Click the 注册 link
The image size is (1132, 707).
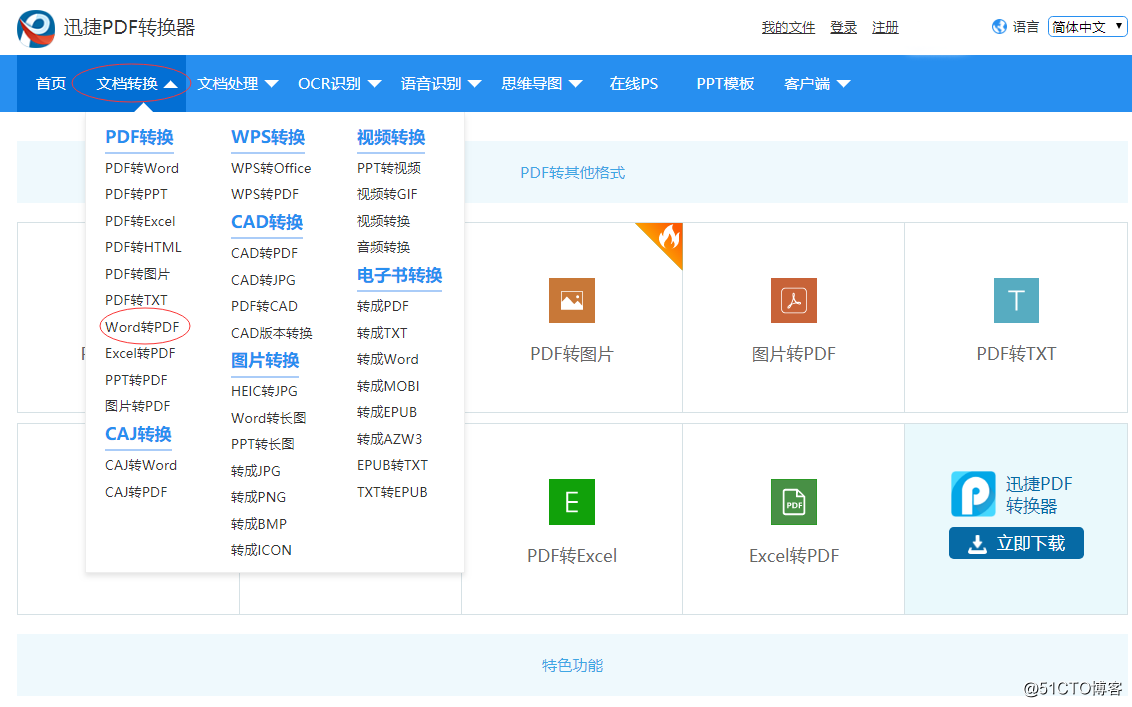[x=885, y=27]
